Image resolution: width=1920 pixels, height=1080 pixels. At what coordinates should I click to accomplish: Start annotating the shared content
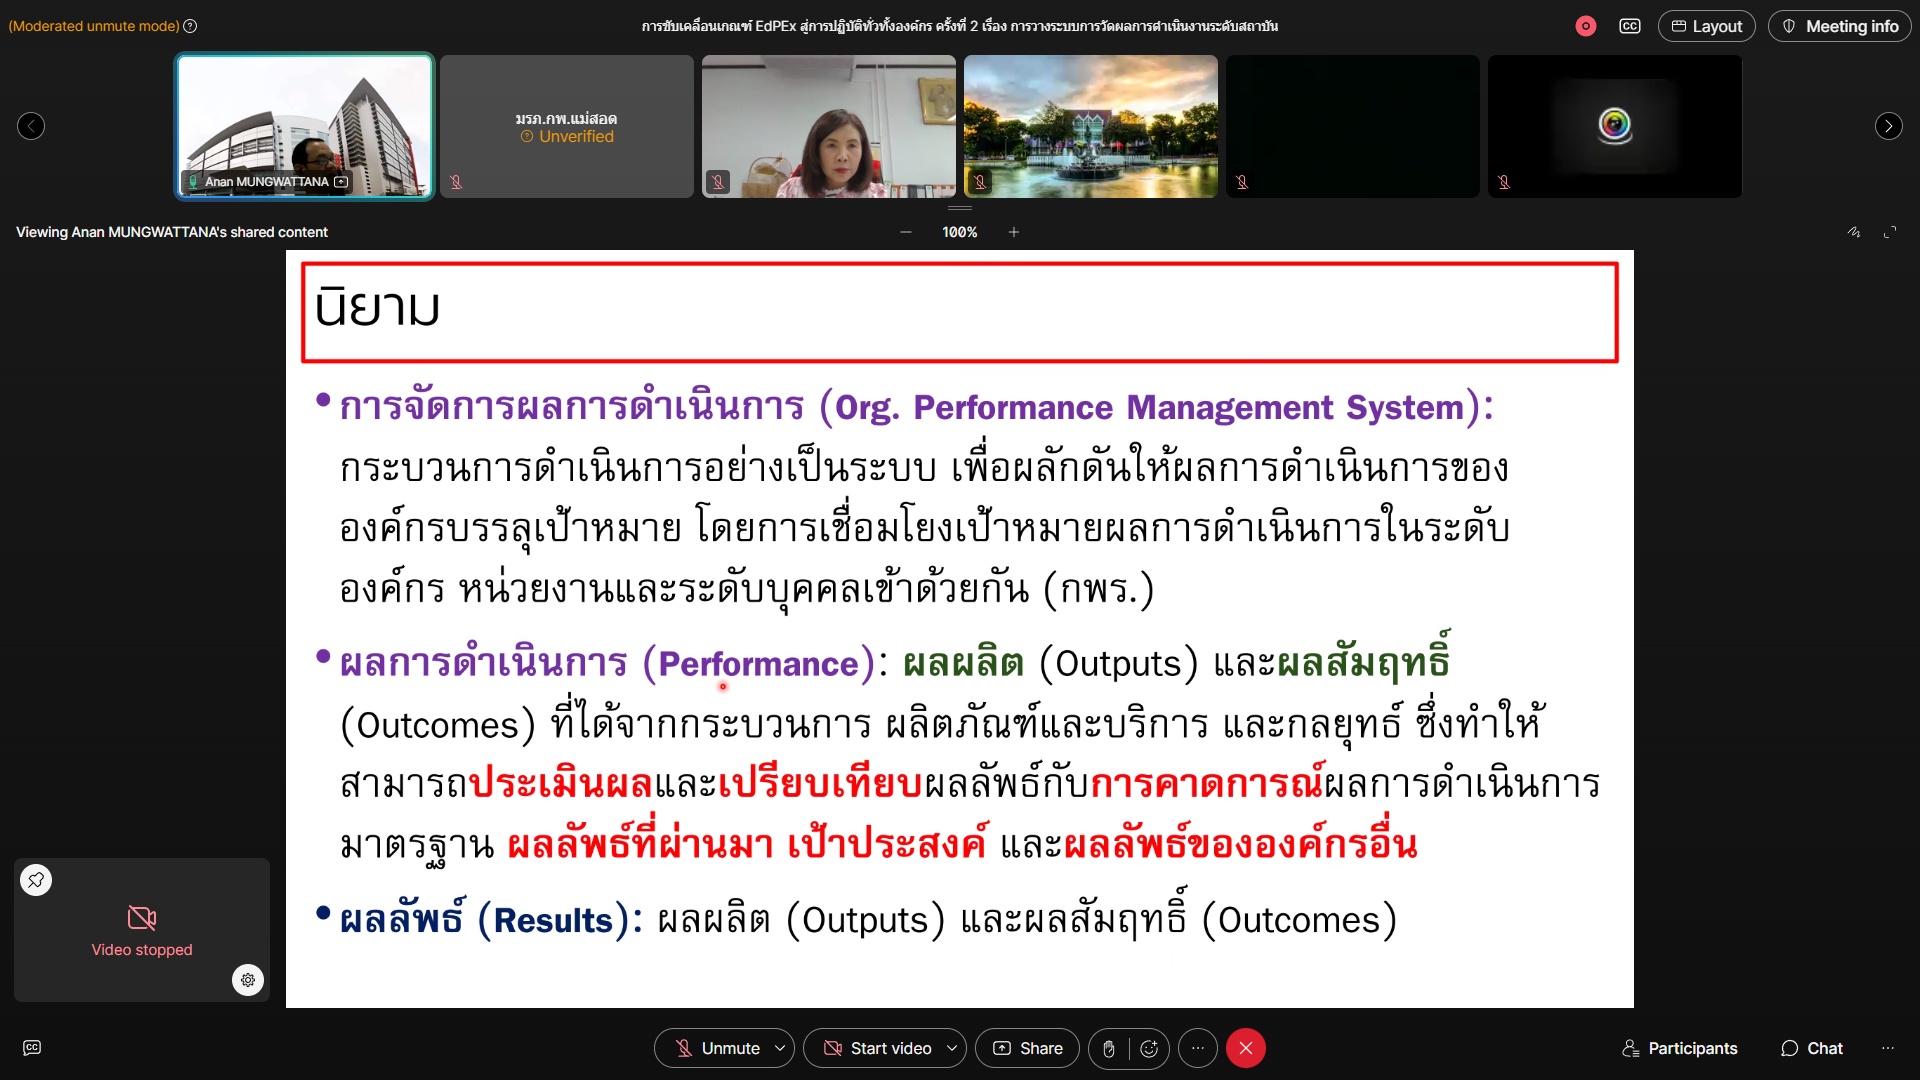tap(1854, 231)
